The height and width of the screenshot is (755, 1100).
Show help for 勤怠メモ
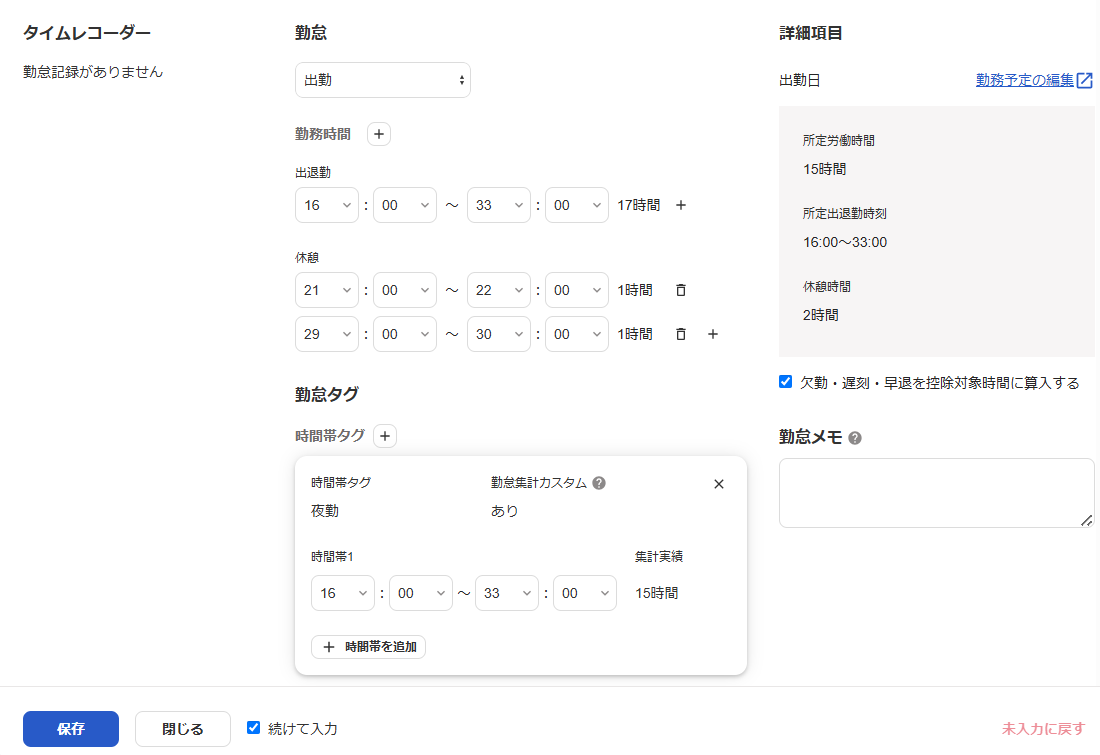point(854,438)
